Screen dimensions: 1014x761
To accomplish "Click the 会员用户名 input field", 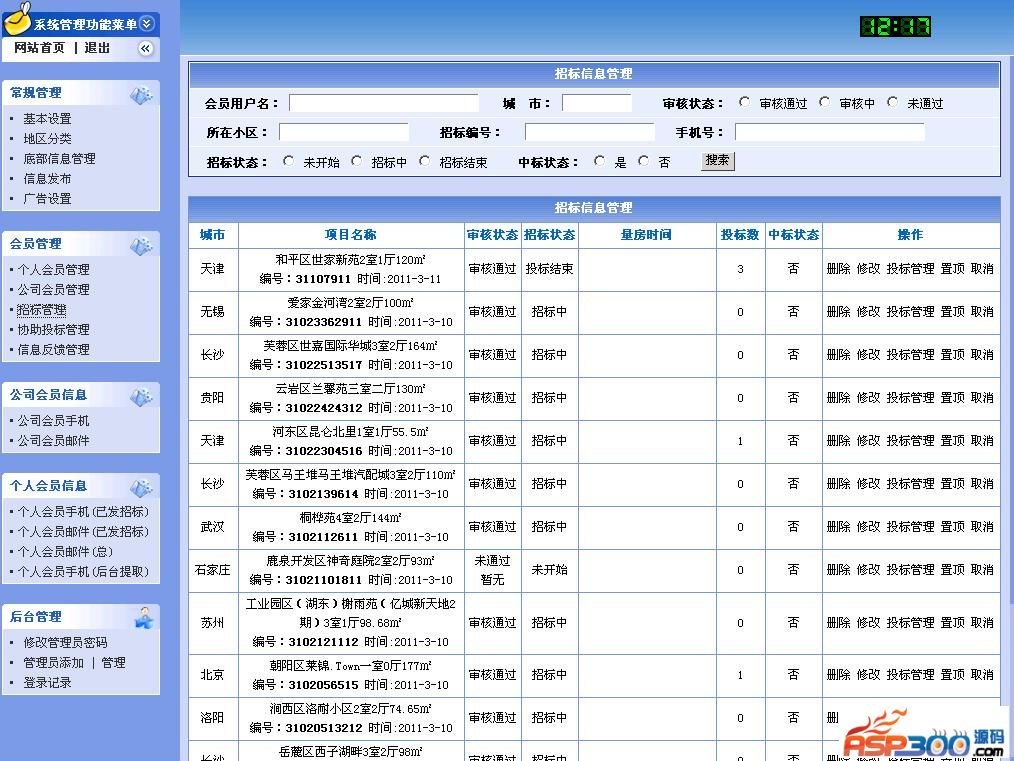I will click(384, 103).
